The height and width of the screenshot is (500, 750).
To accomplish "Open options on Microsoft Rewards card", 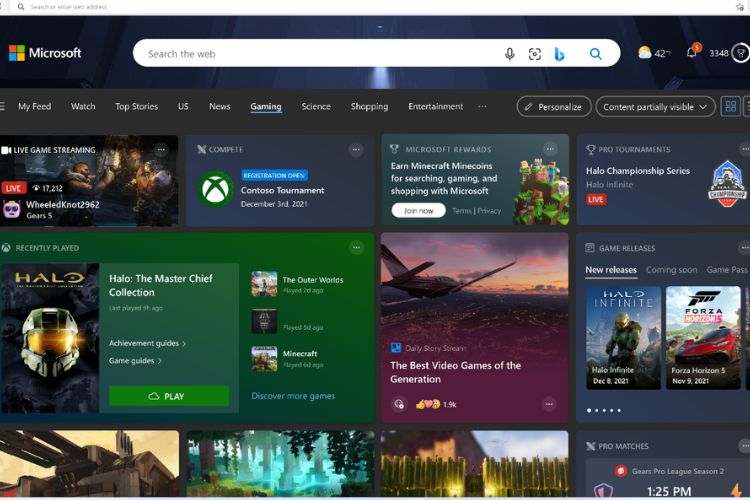I will click(x=551, y=149).
